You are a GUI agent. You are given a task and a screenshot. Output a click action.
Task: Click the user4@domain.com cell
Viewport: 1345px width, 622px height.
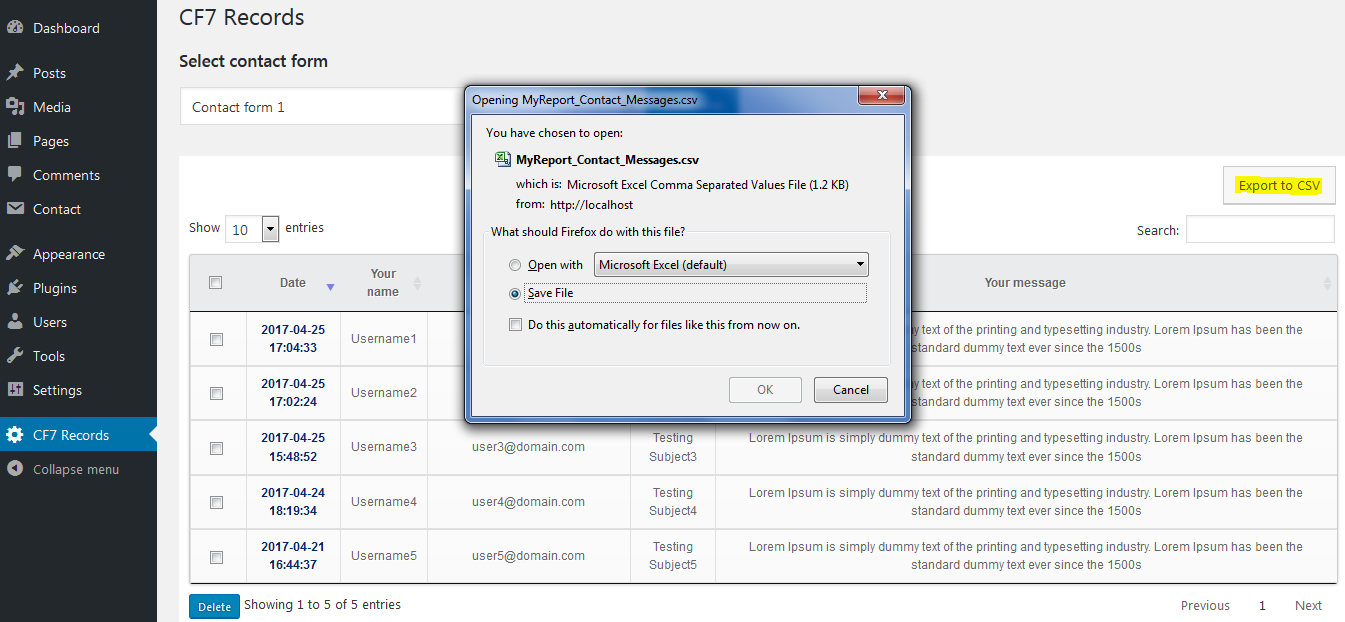coord(529,502)
